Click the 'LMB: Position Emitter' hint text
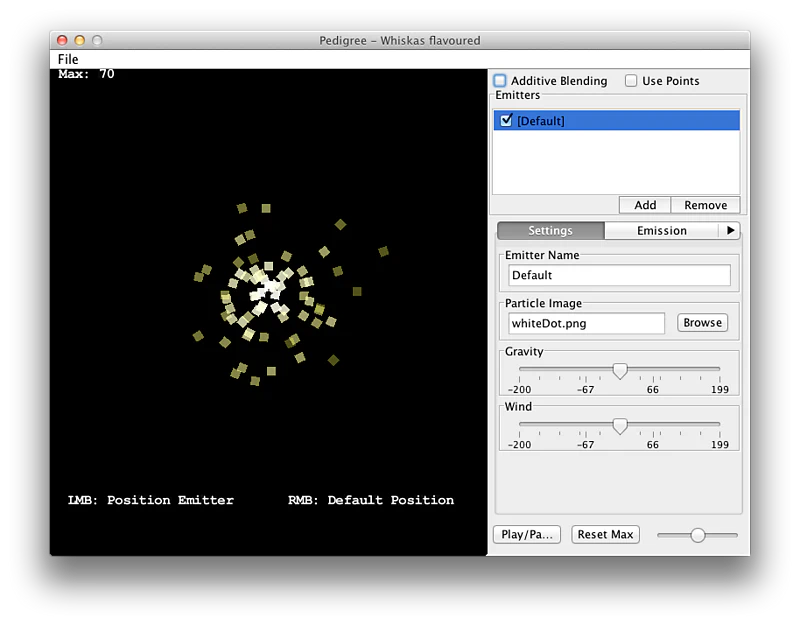Image resolution: width=800 pixels, height=625 pixels. click(151, 500)
